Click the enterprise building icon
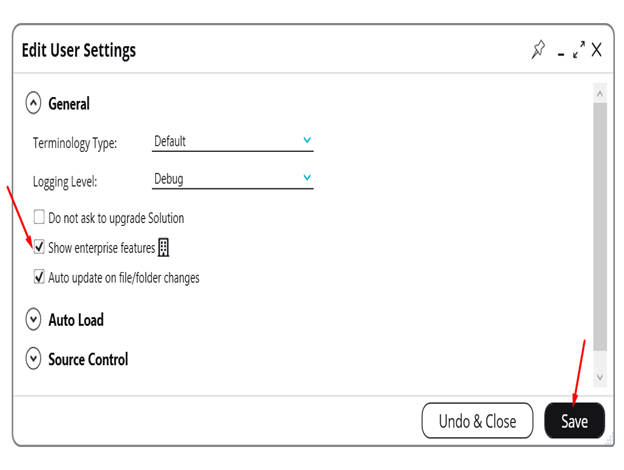Image resolution: width=624 pixels, height=470 pixels. coord(164,247)
